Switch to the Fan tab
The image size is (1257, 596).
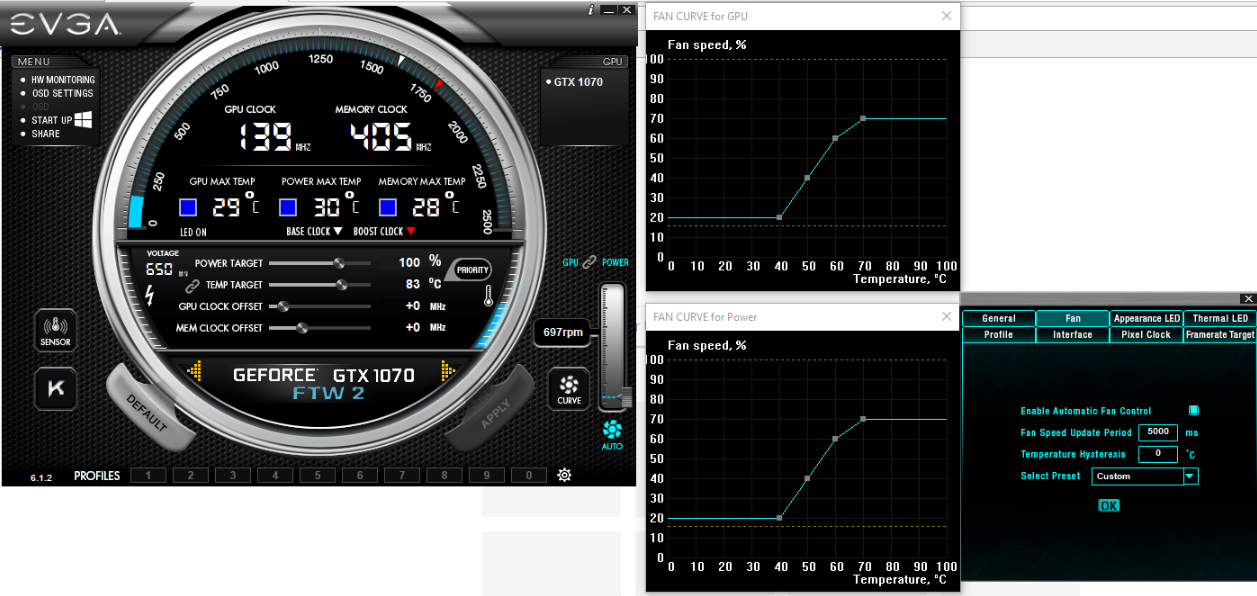1073,318
